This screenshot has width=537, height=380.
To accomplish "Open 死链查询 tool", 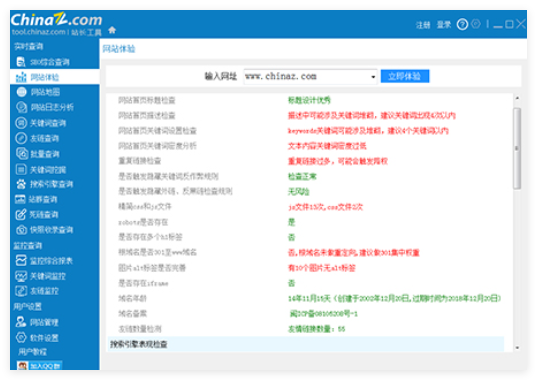I will pyautogui.click(x=37, y=215).
